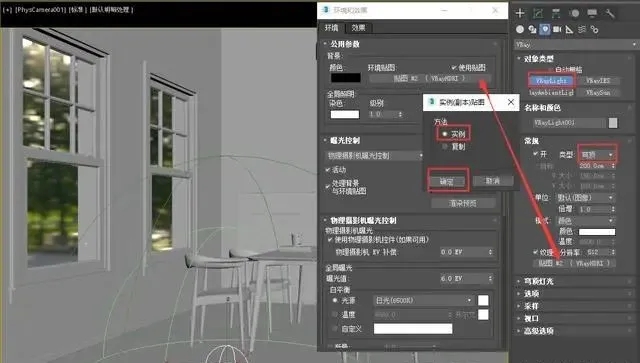Open the Modify panel icon
Screen dimensions: 640x363
[x=538, y=13]
